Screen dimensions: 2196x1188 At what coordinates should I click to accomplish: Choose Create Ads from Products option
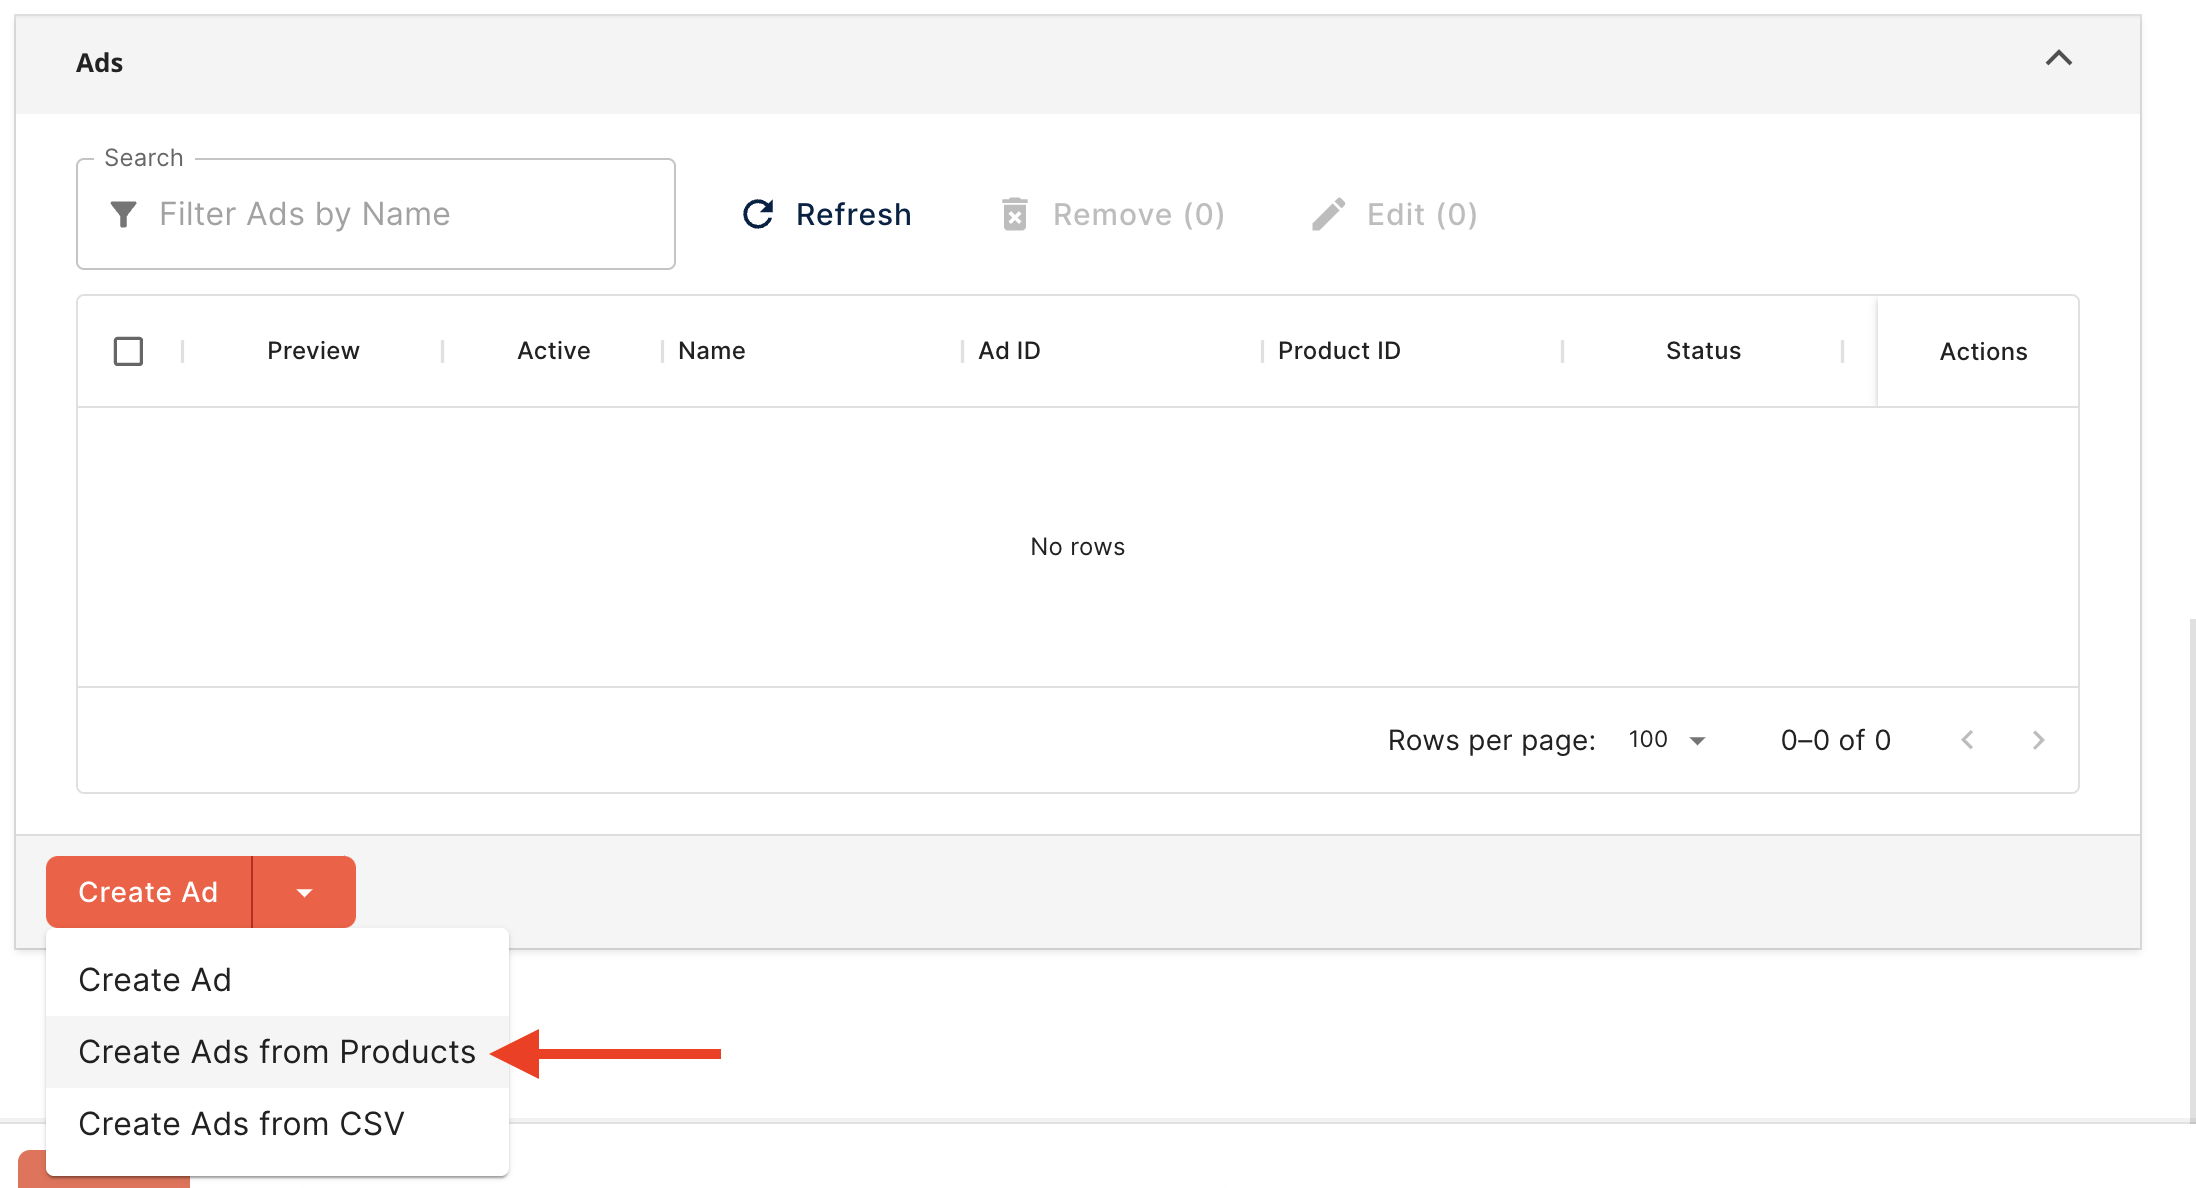click(277, 1052)
